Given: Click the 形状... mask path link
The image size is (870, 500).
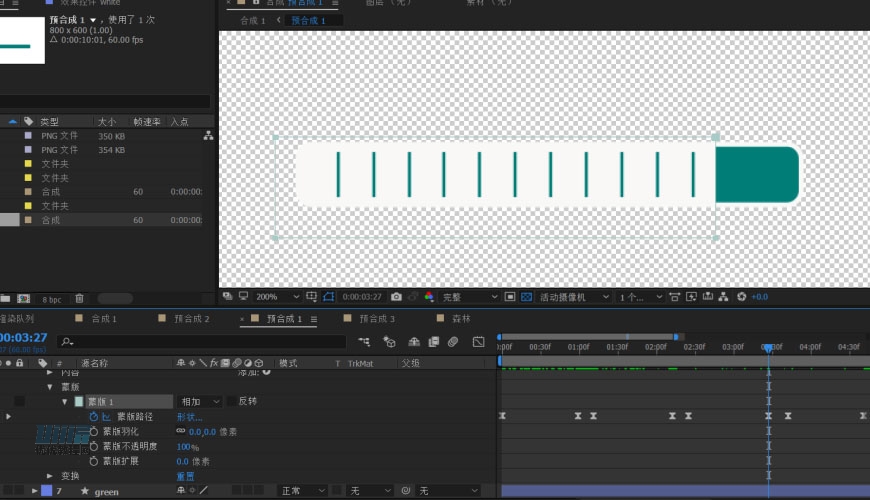Looking at the screenshot, I should 189,416.
